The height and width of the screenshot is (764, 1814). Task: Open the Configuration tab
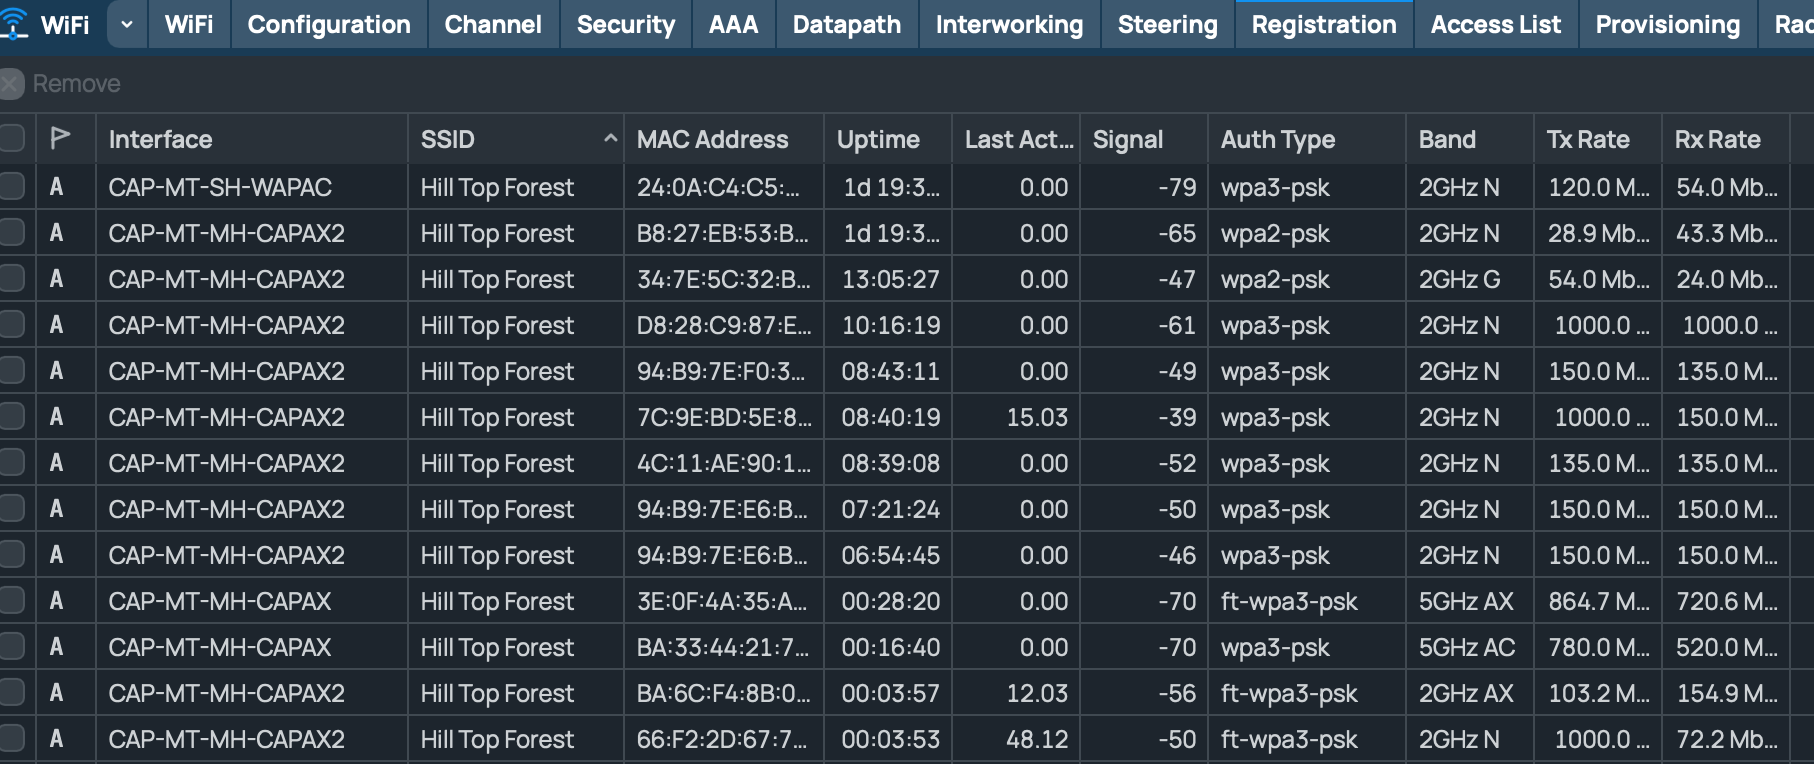(x=329, y=24)
